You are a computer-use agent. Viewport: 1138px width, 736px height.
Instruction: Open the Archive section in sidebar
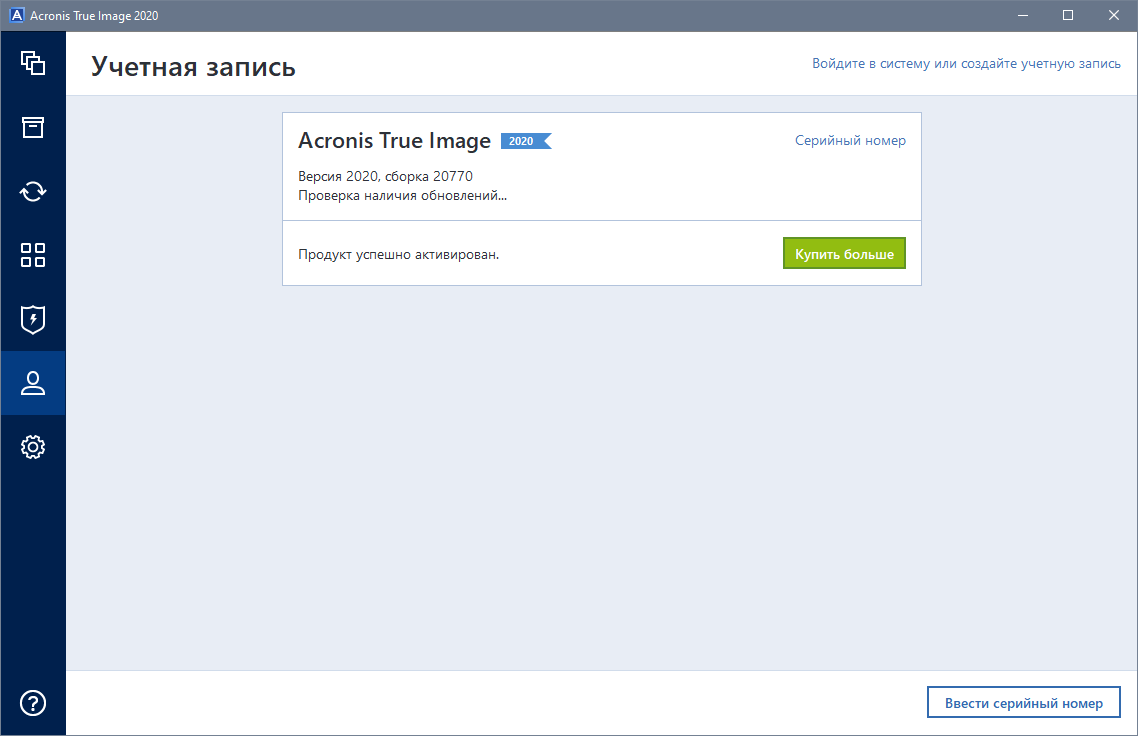[x=33, y=127]
